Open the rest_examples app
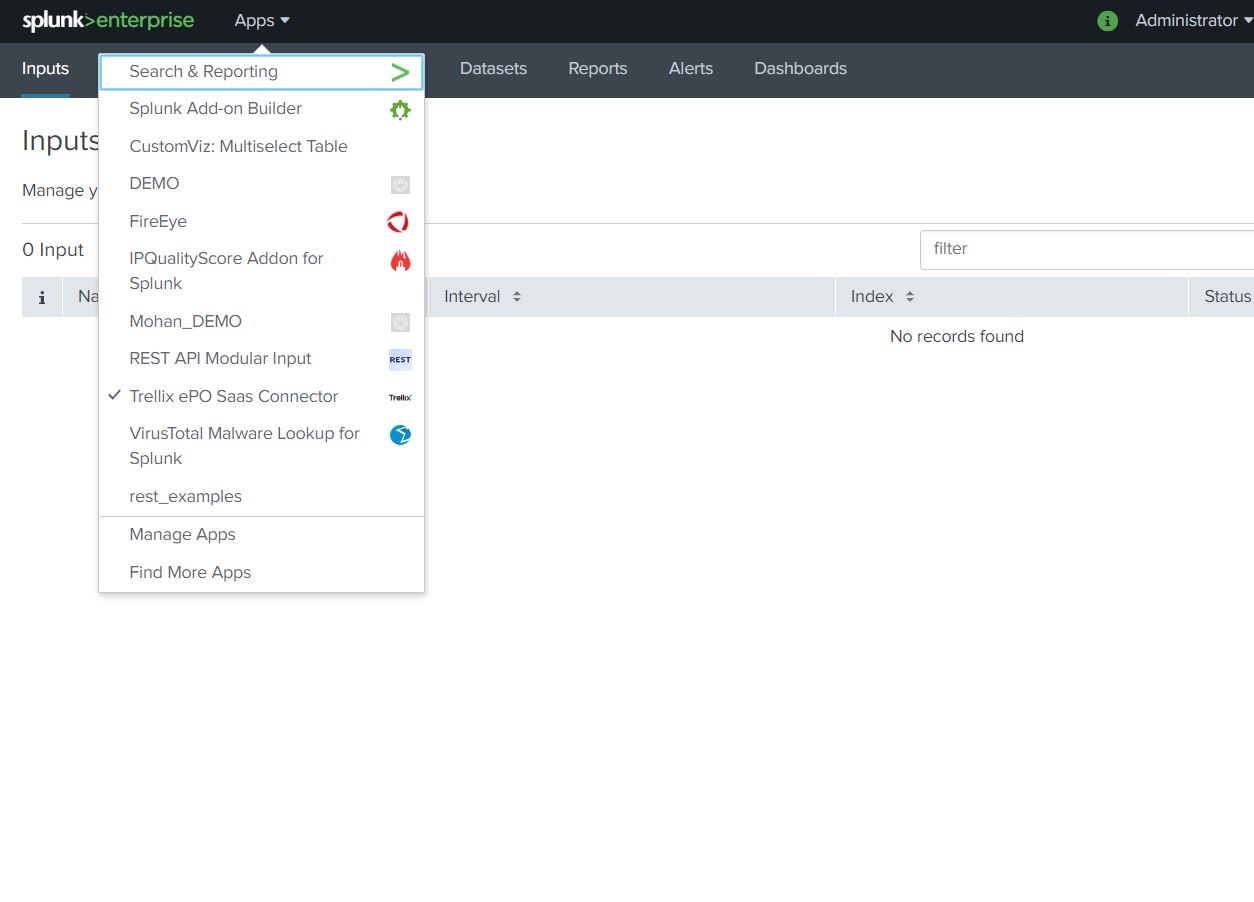The height and width of the screenshot is (902, 1254). click(261, 496)
